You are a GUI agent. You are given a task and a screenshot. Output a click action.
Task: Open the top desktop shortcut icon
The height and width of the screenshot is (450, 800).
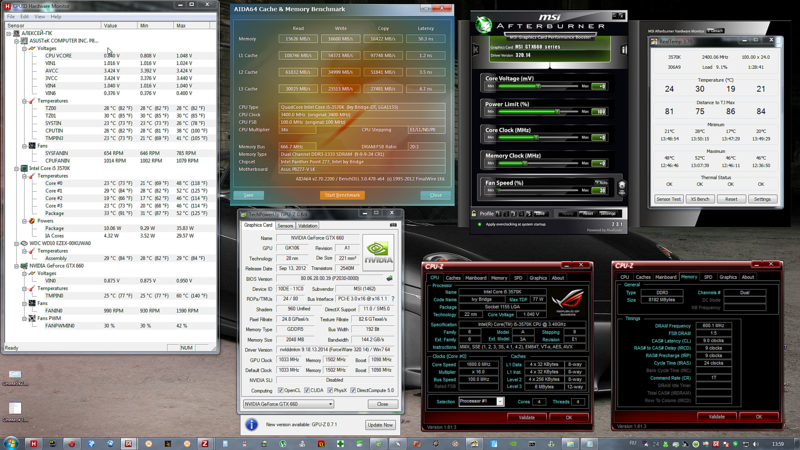tap(15, 374)
